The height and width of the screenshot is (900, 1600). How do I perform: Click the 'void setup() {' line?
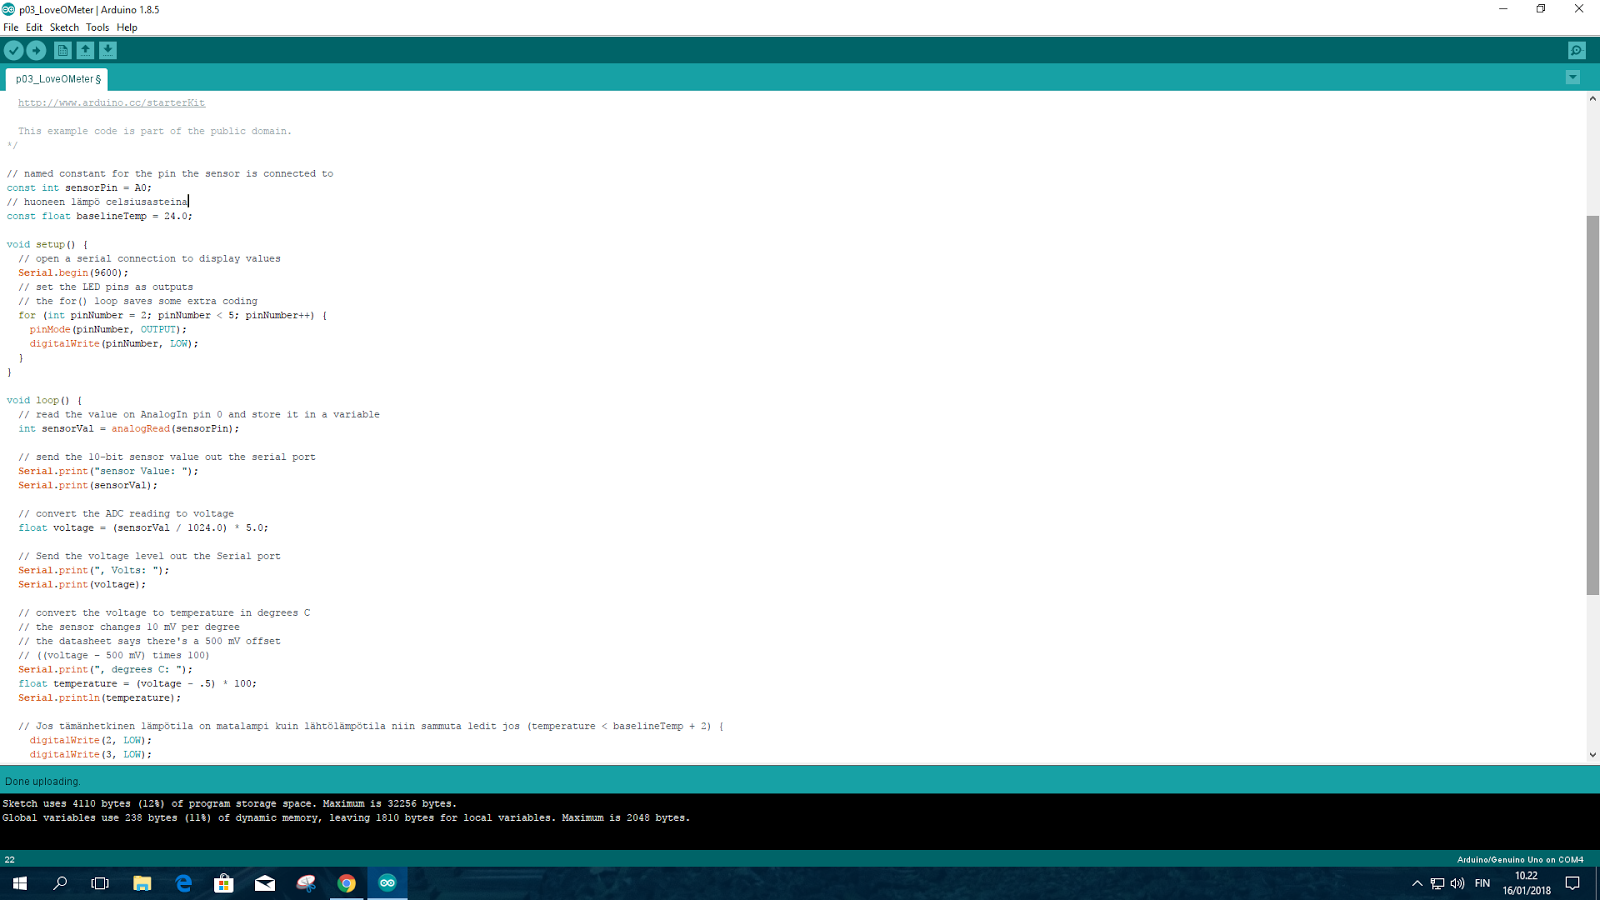click(47, 244)
